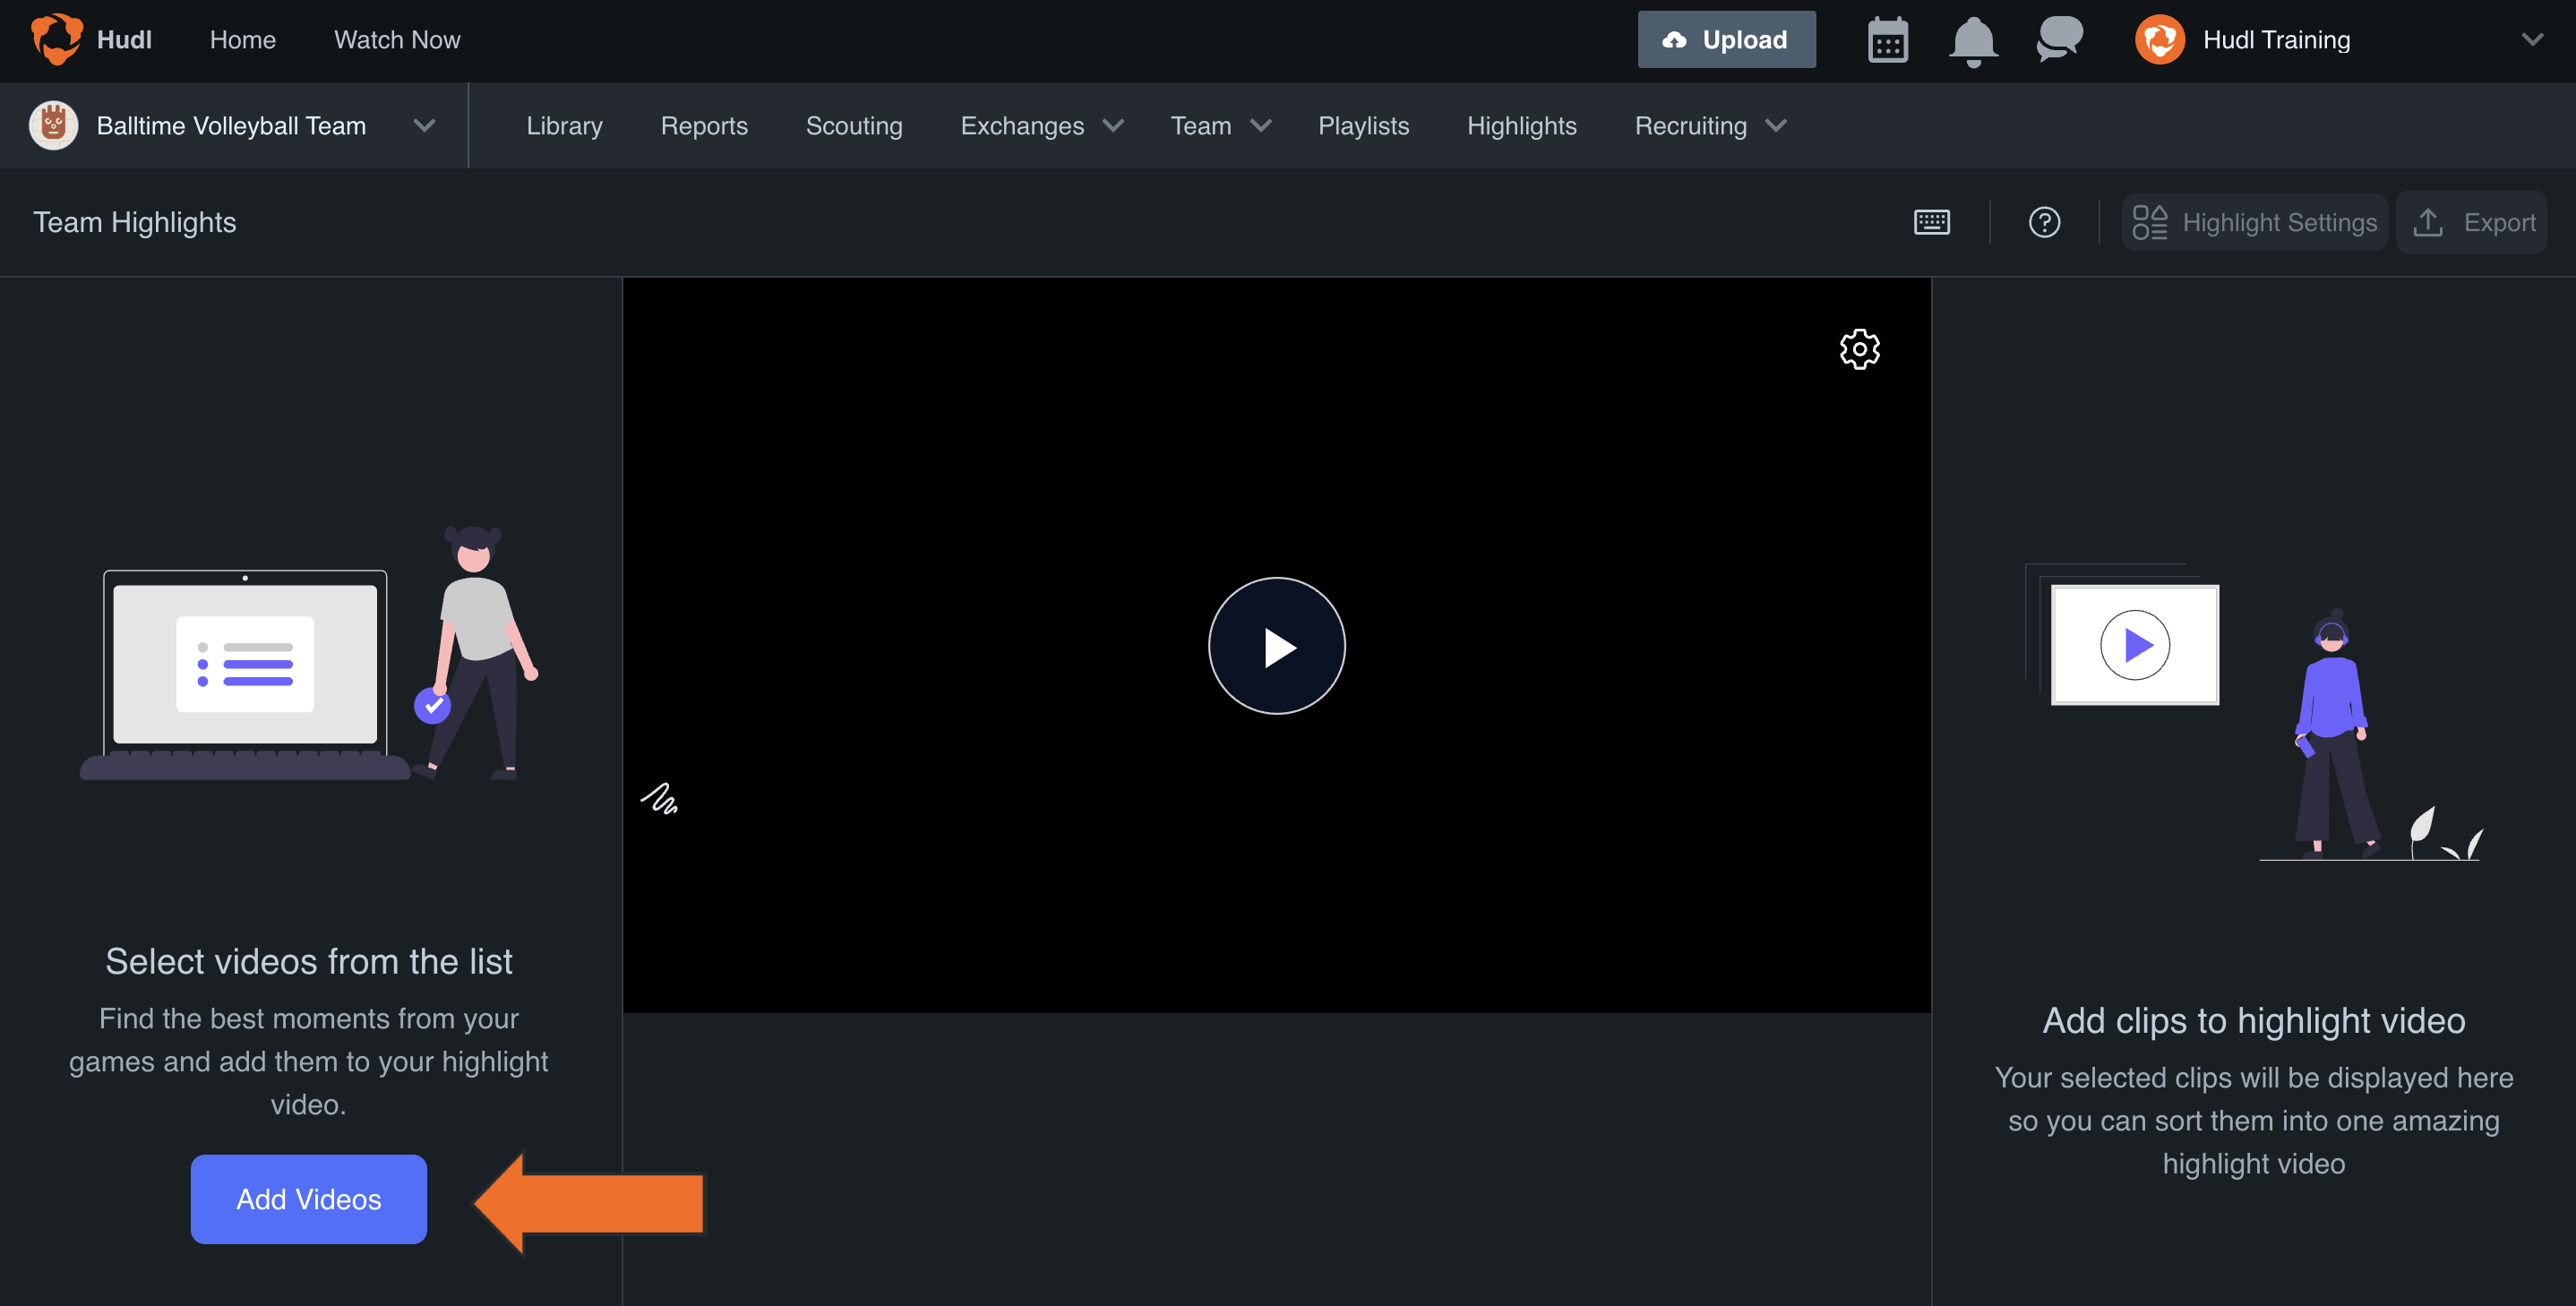Open the notifications bell
This screenshot has width=2576, height=1306.
point(1973,41)
